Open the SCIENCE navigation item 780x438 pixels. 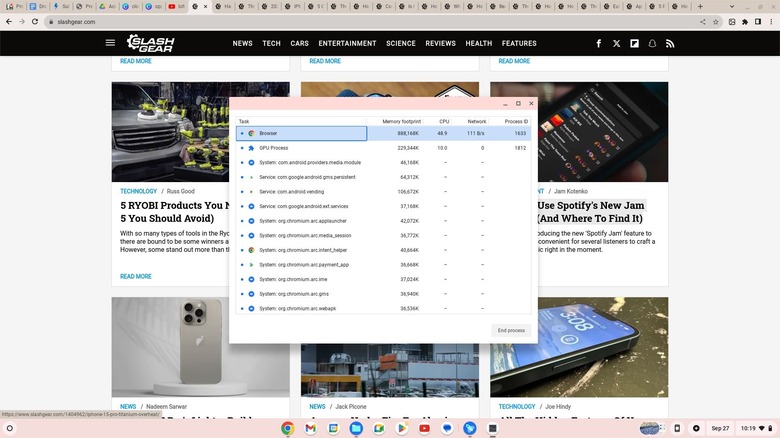click(401, 43)
